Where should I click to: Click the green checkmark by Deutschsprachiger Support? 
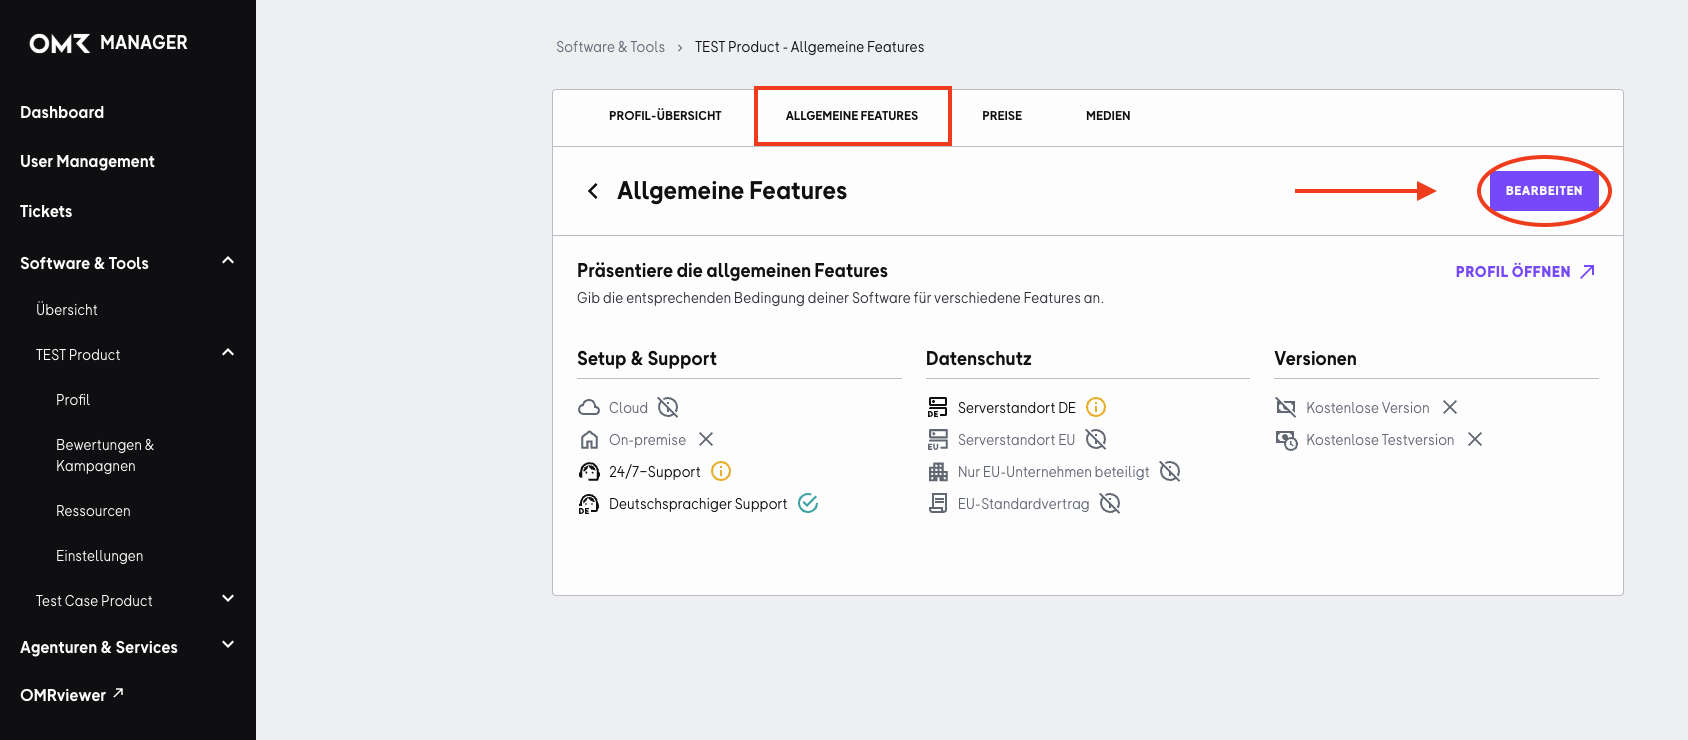[x=808, y=503]
